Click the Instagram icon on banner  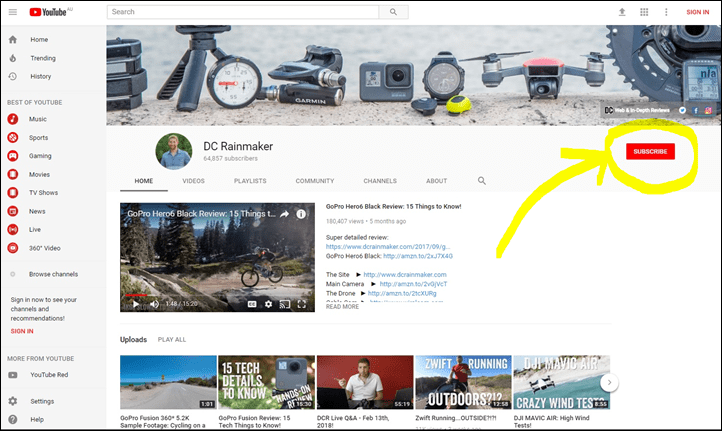[x=708, y=110]
